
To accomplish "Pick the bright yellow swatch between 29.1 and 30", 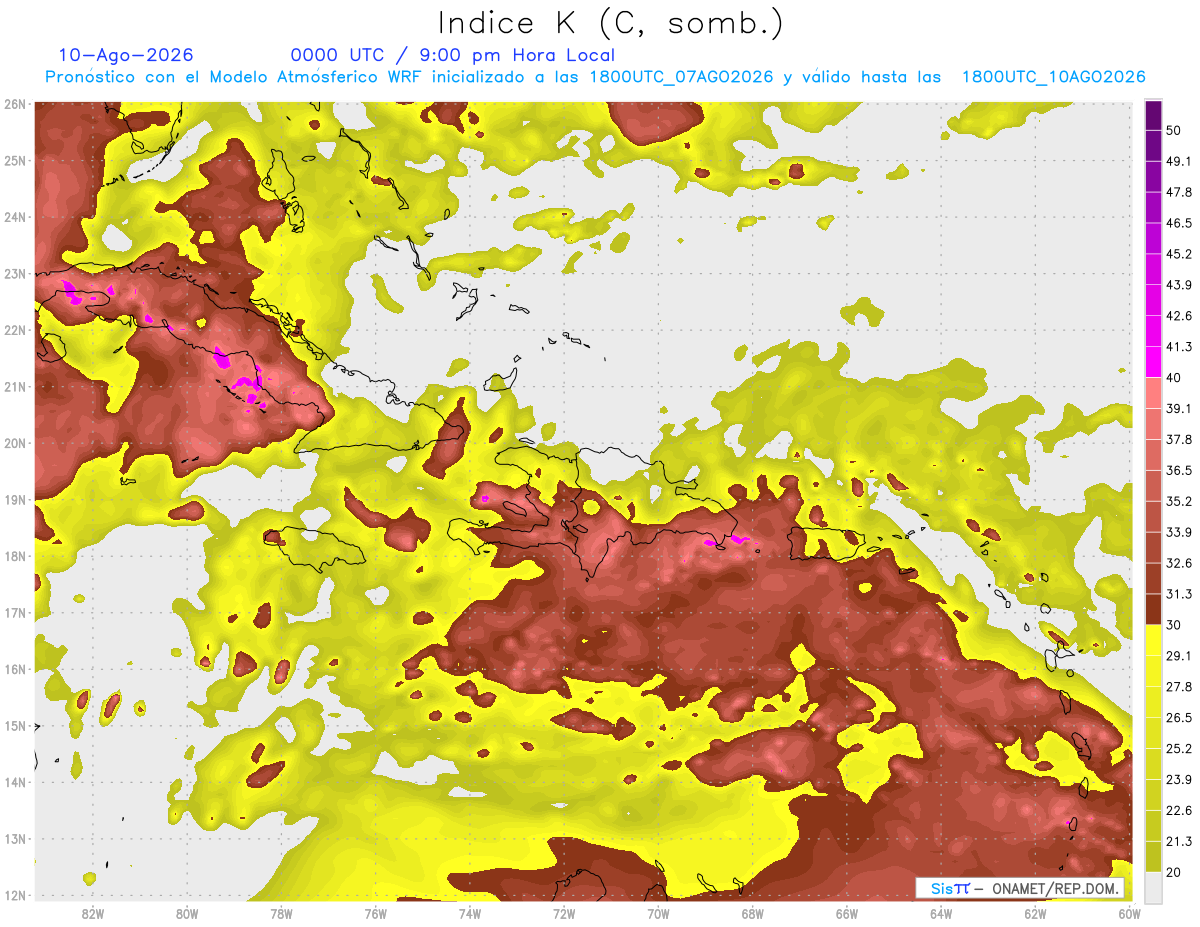I will point(1153,640).
